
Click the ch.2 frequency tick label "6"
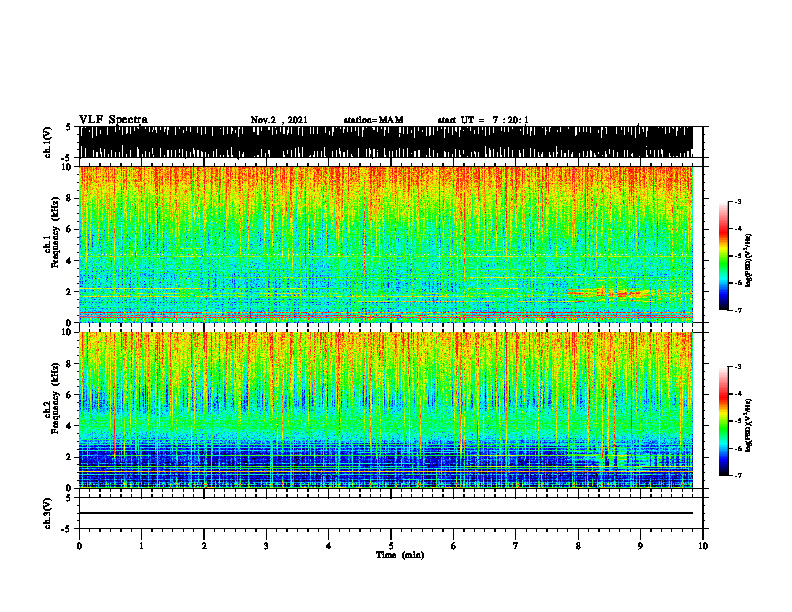pos(70,395)
